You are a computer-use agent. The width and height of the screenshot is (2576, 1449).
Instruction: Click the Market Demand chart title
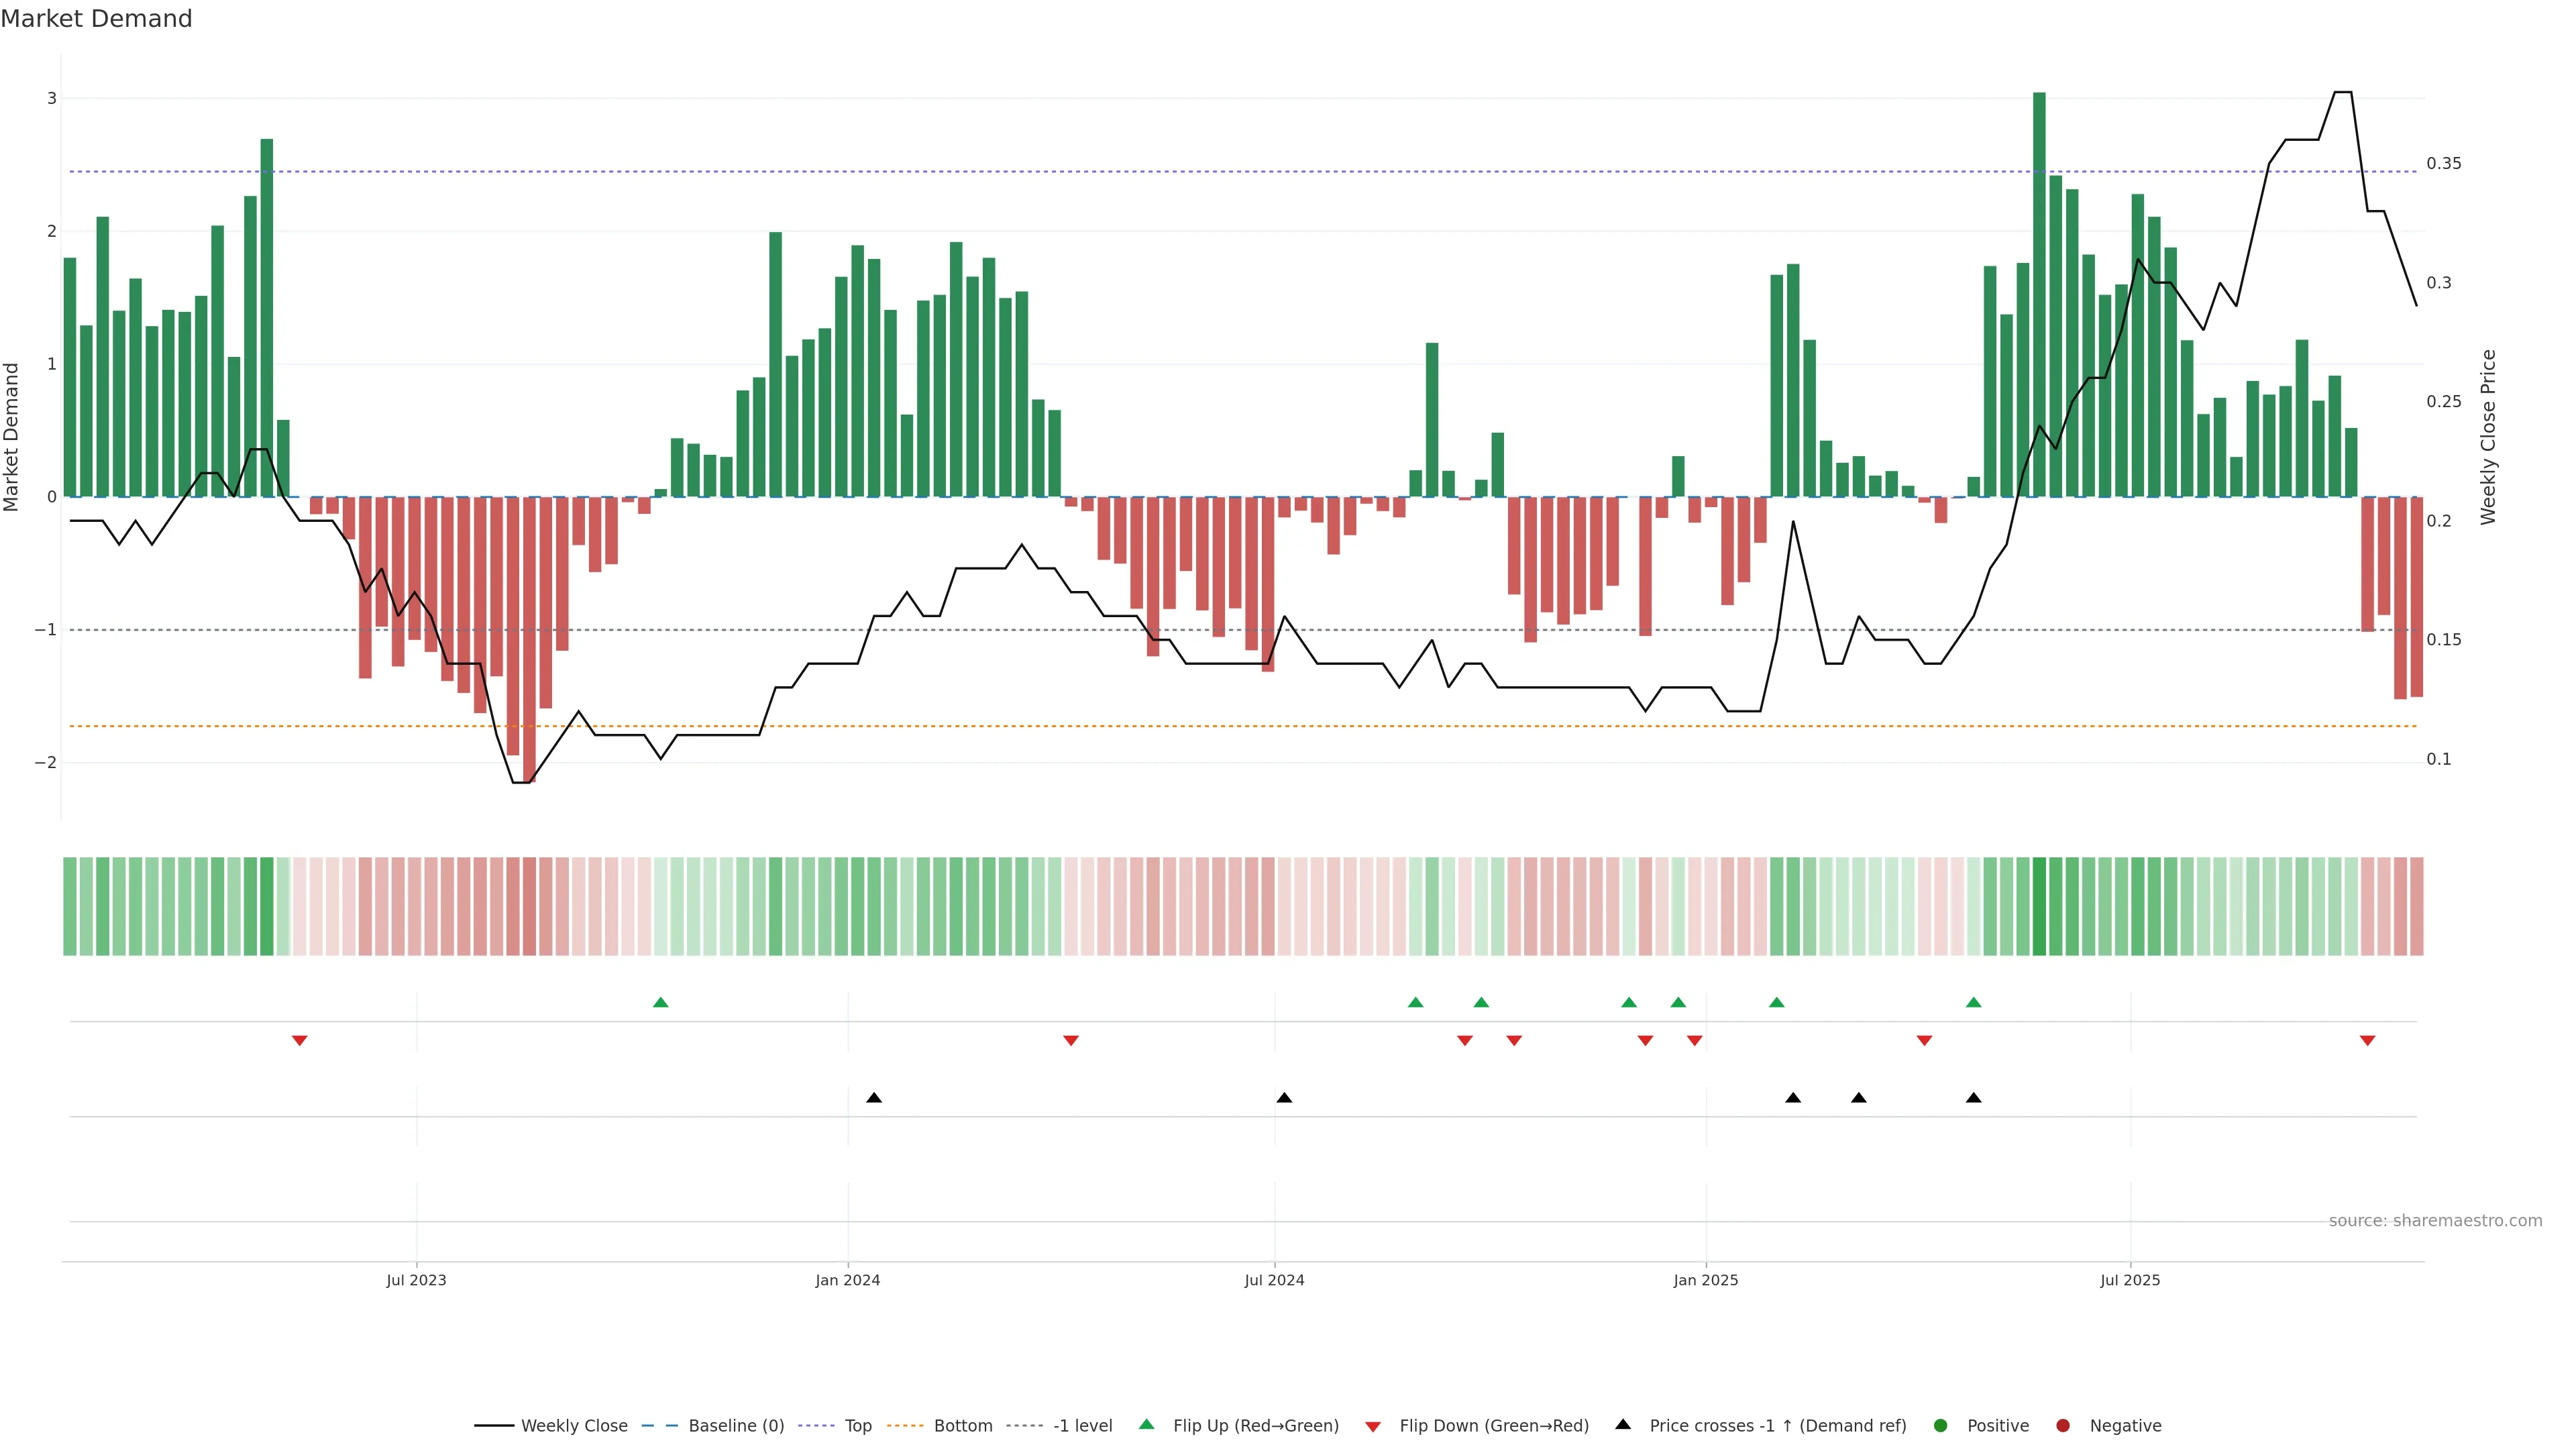(96, 19)
